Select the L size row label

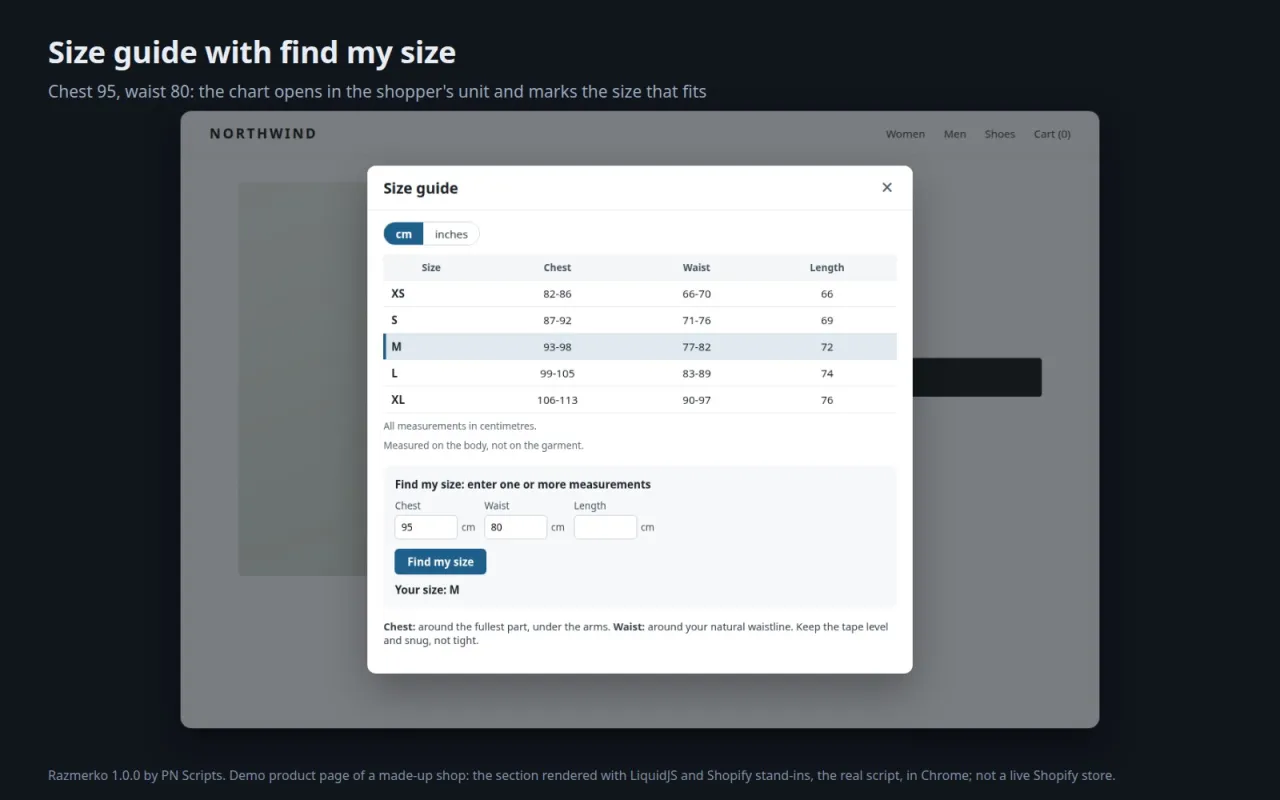395,373
